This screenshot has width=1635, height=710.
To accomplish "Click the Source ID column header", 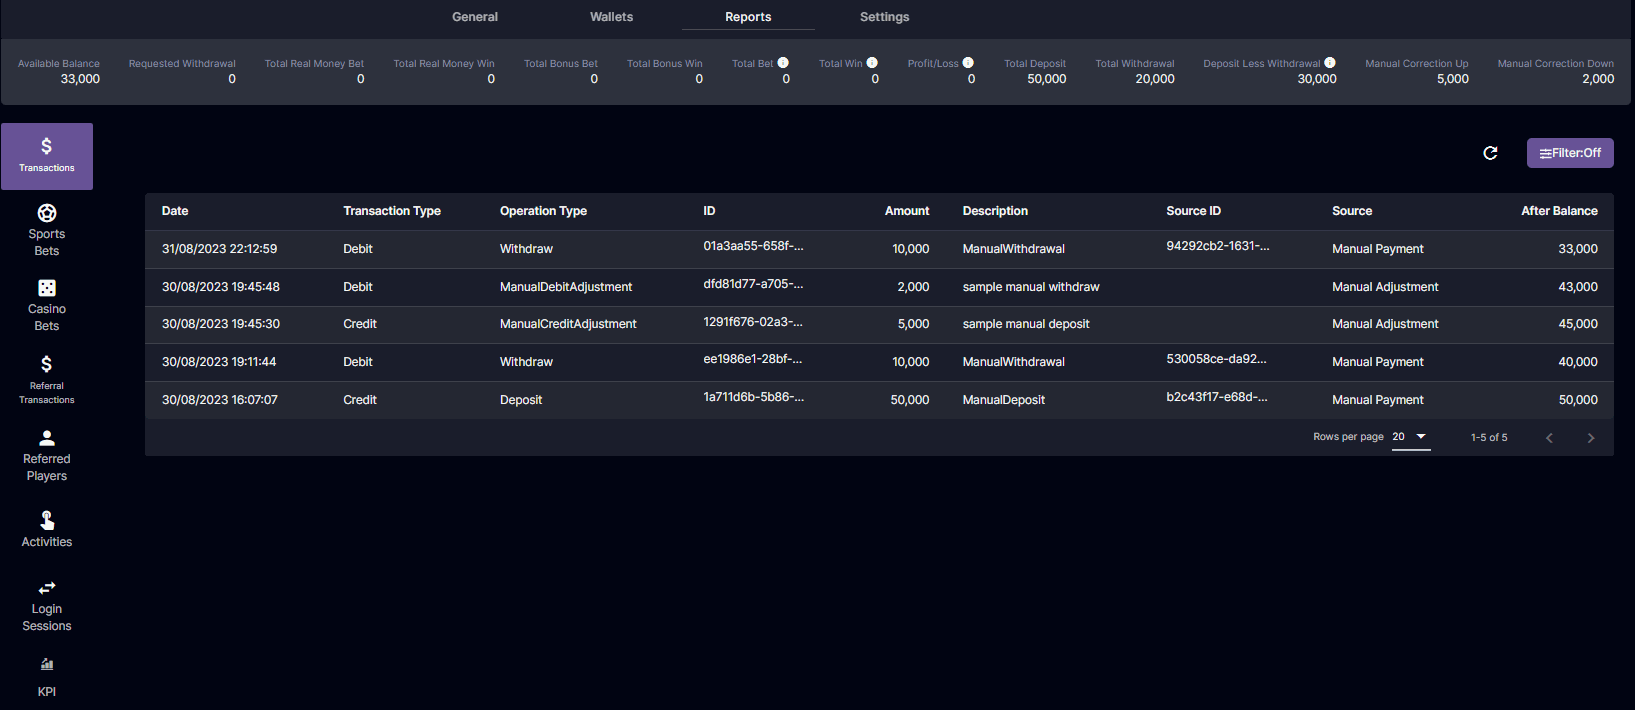I will coord(1194,211).
